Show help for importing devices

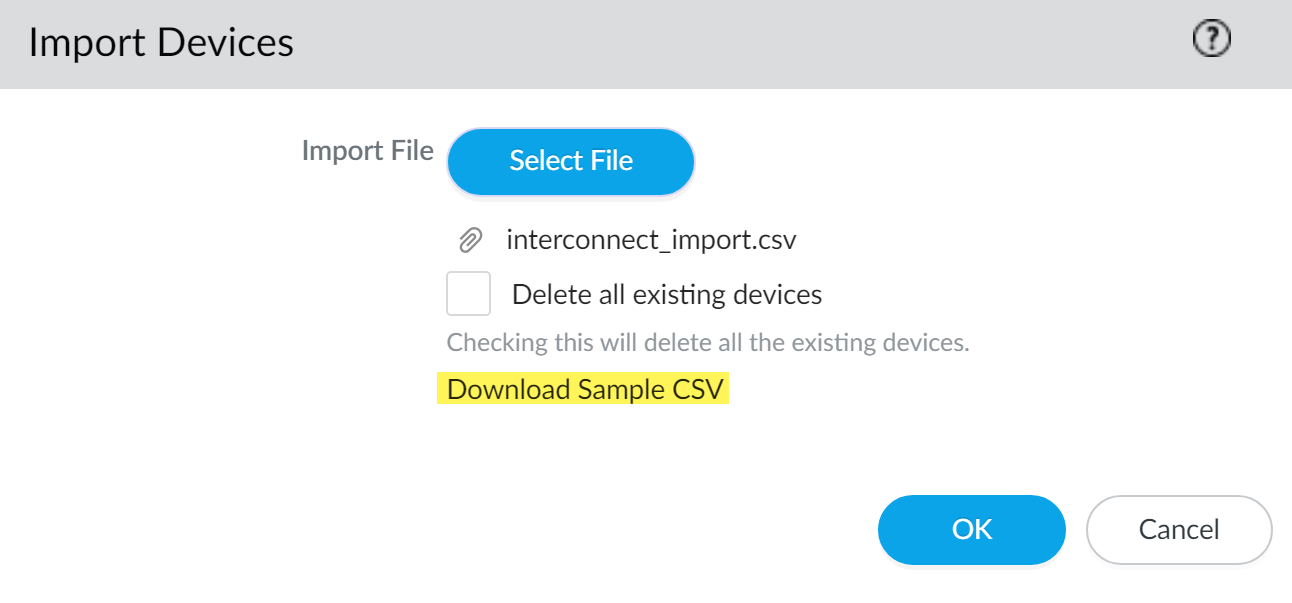click(1212, 41)
